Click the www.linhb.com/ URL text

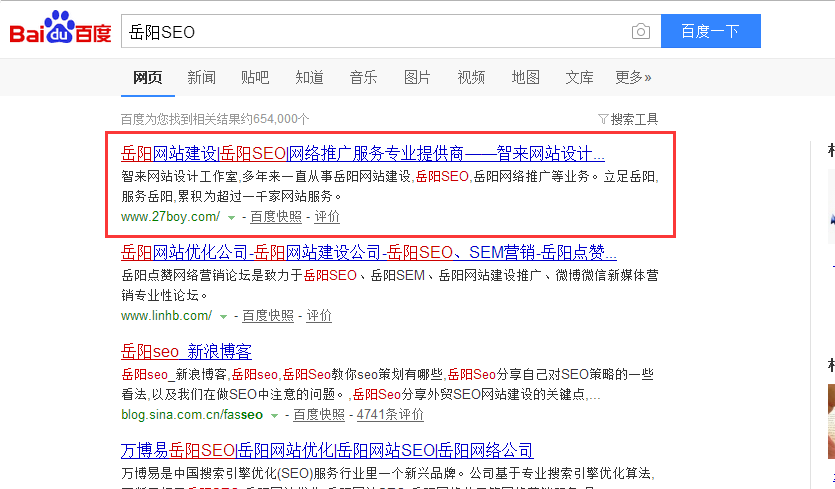167,316
